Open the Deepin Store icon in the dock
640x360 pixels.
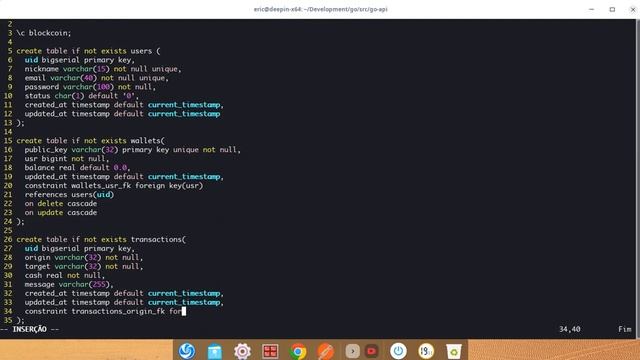[x=215, y=351]
